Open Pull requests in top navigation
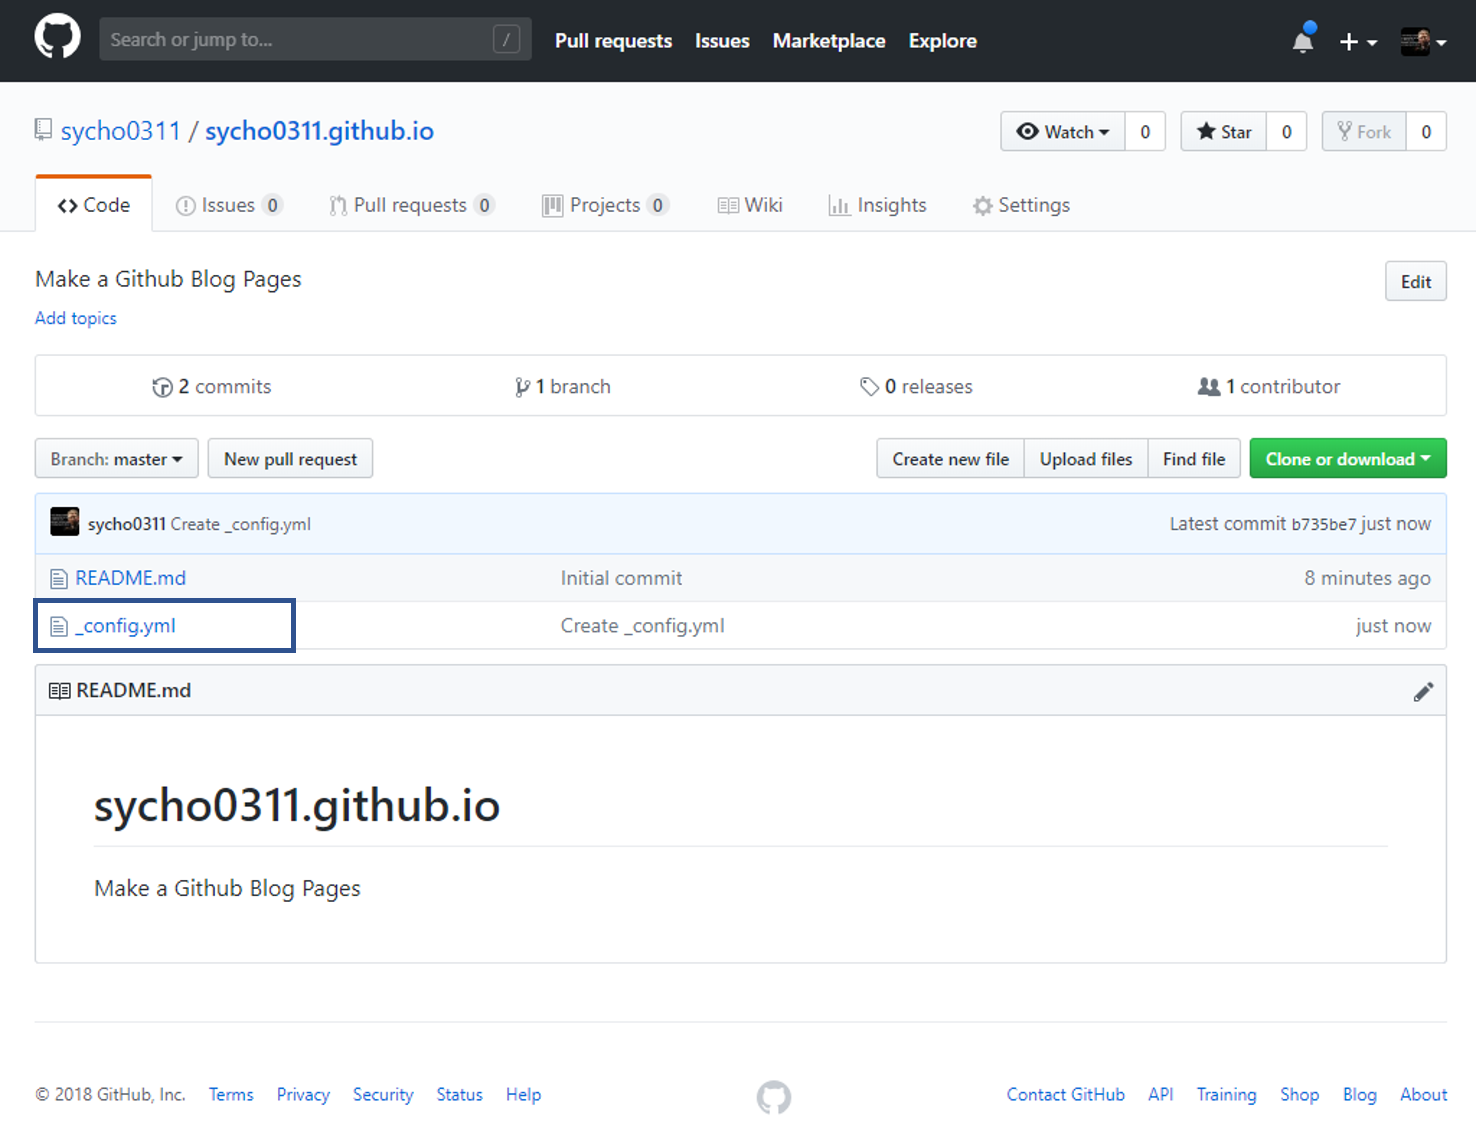 click(613, 41)
